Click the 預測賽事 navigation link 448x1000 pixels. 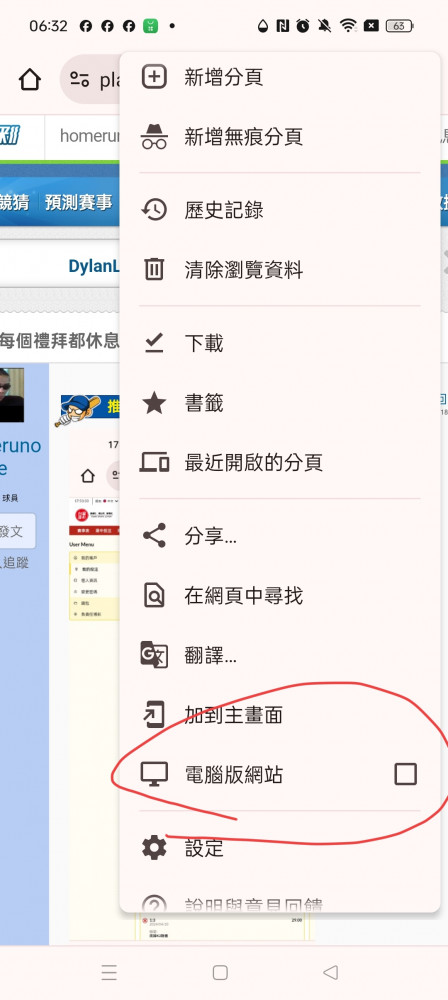[78, 202]
